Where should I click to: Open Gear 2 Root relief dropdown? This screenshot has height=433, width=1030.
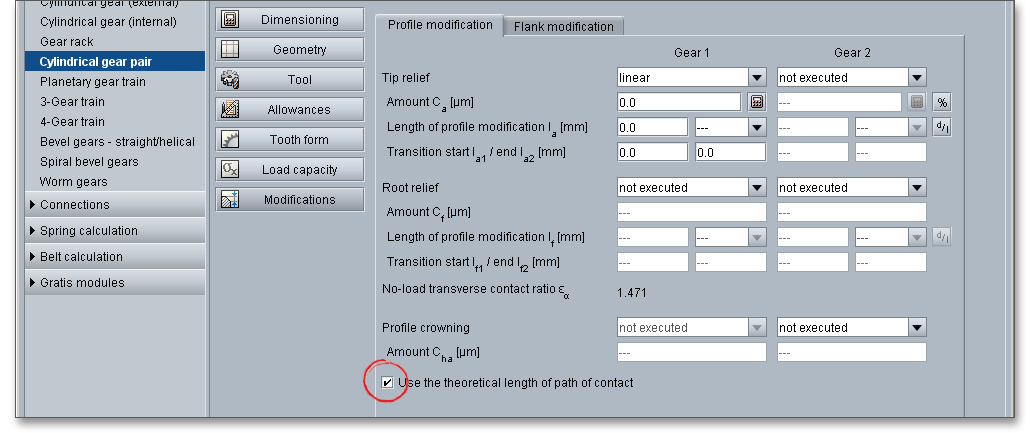coord(917,187)
